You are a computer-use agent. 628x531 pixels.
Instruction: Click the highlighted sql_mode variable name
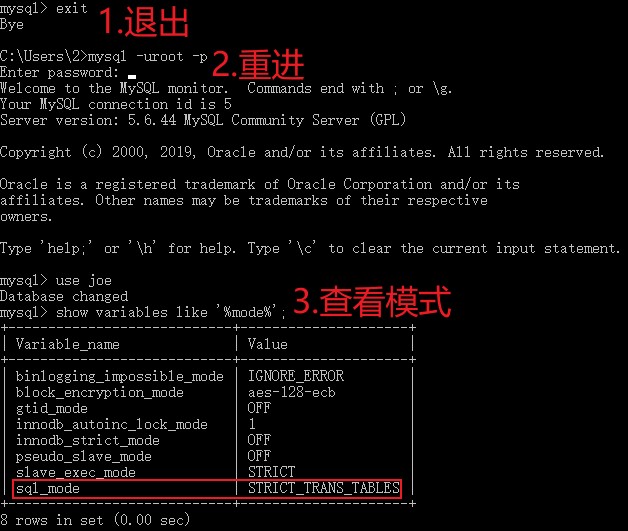click(47, 489)
